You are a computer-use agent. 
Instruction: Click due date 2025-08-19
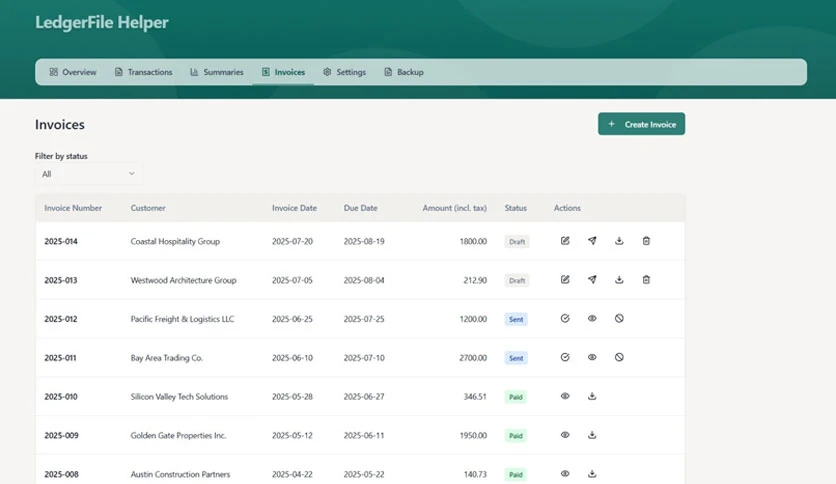pyautogui.click(x=364, y=241)
